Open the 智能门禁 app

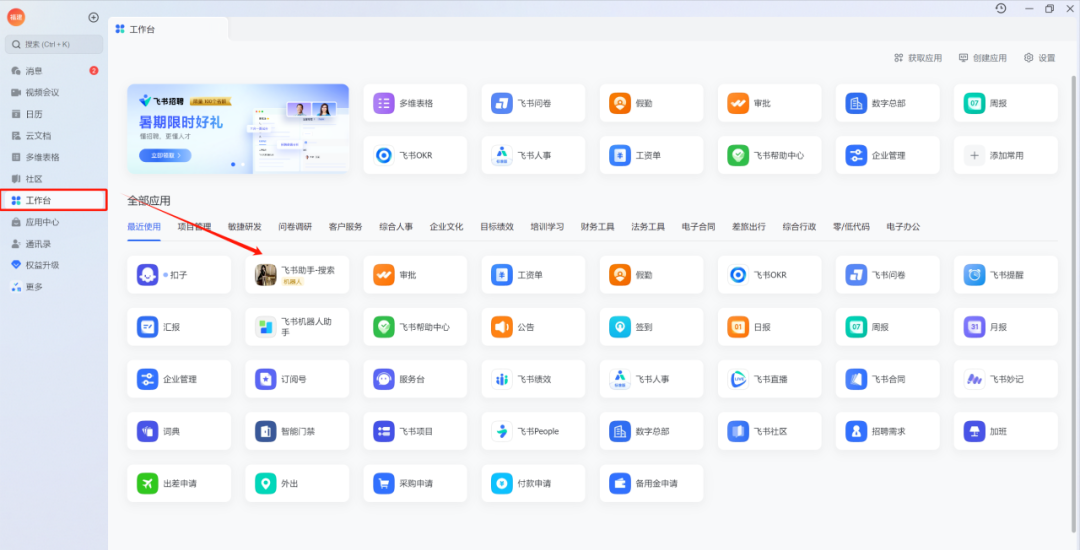[x=267, y=432]
